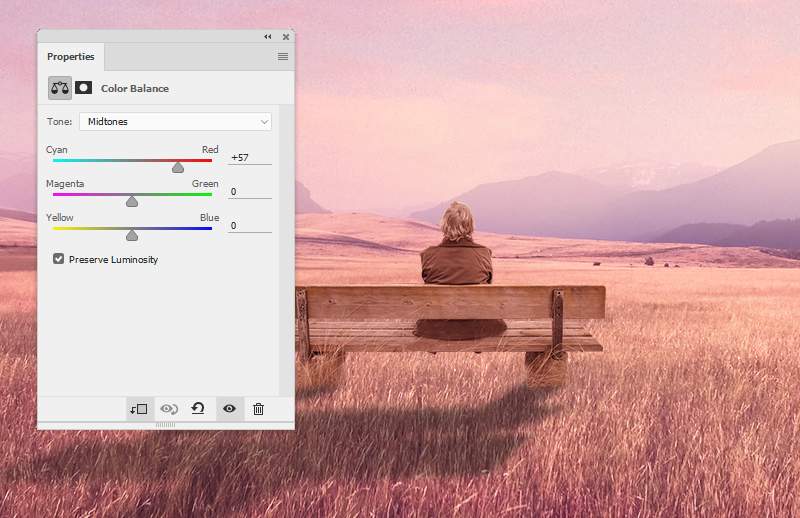The width and height of the screenshot is (800, 518).
Task: Click the Magenta-Green slider handle
Action: point(132,202)
